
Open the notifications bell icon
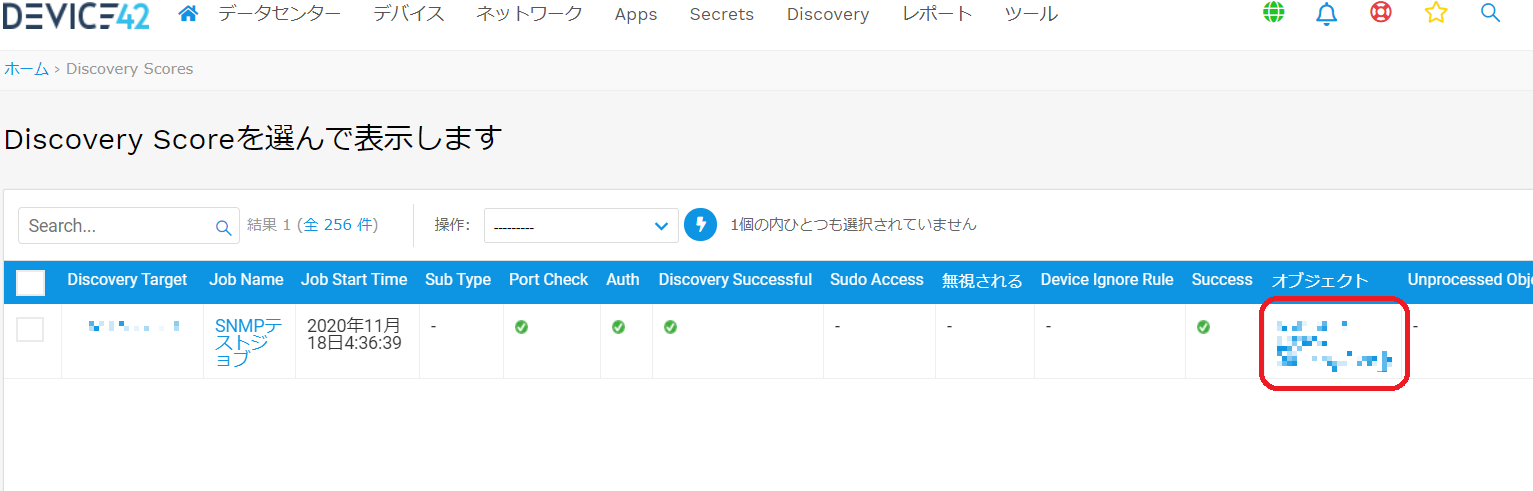coord(1327,13)
